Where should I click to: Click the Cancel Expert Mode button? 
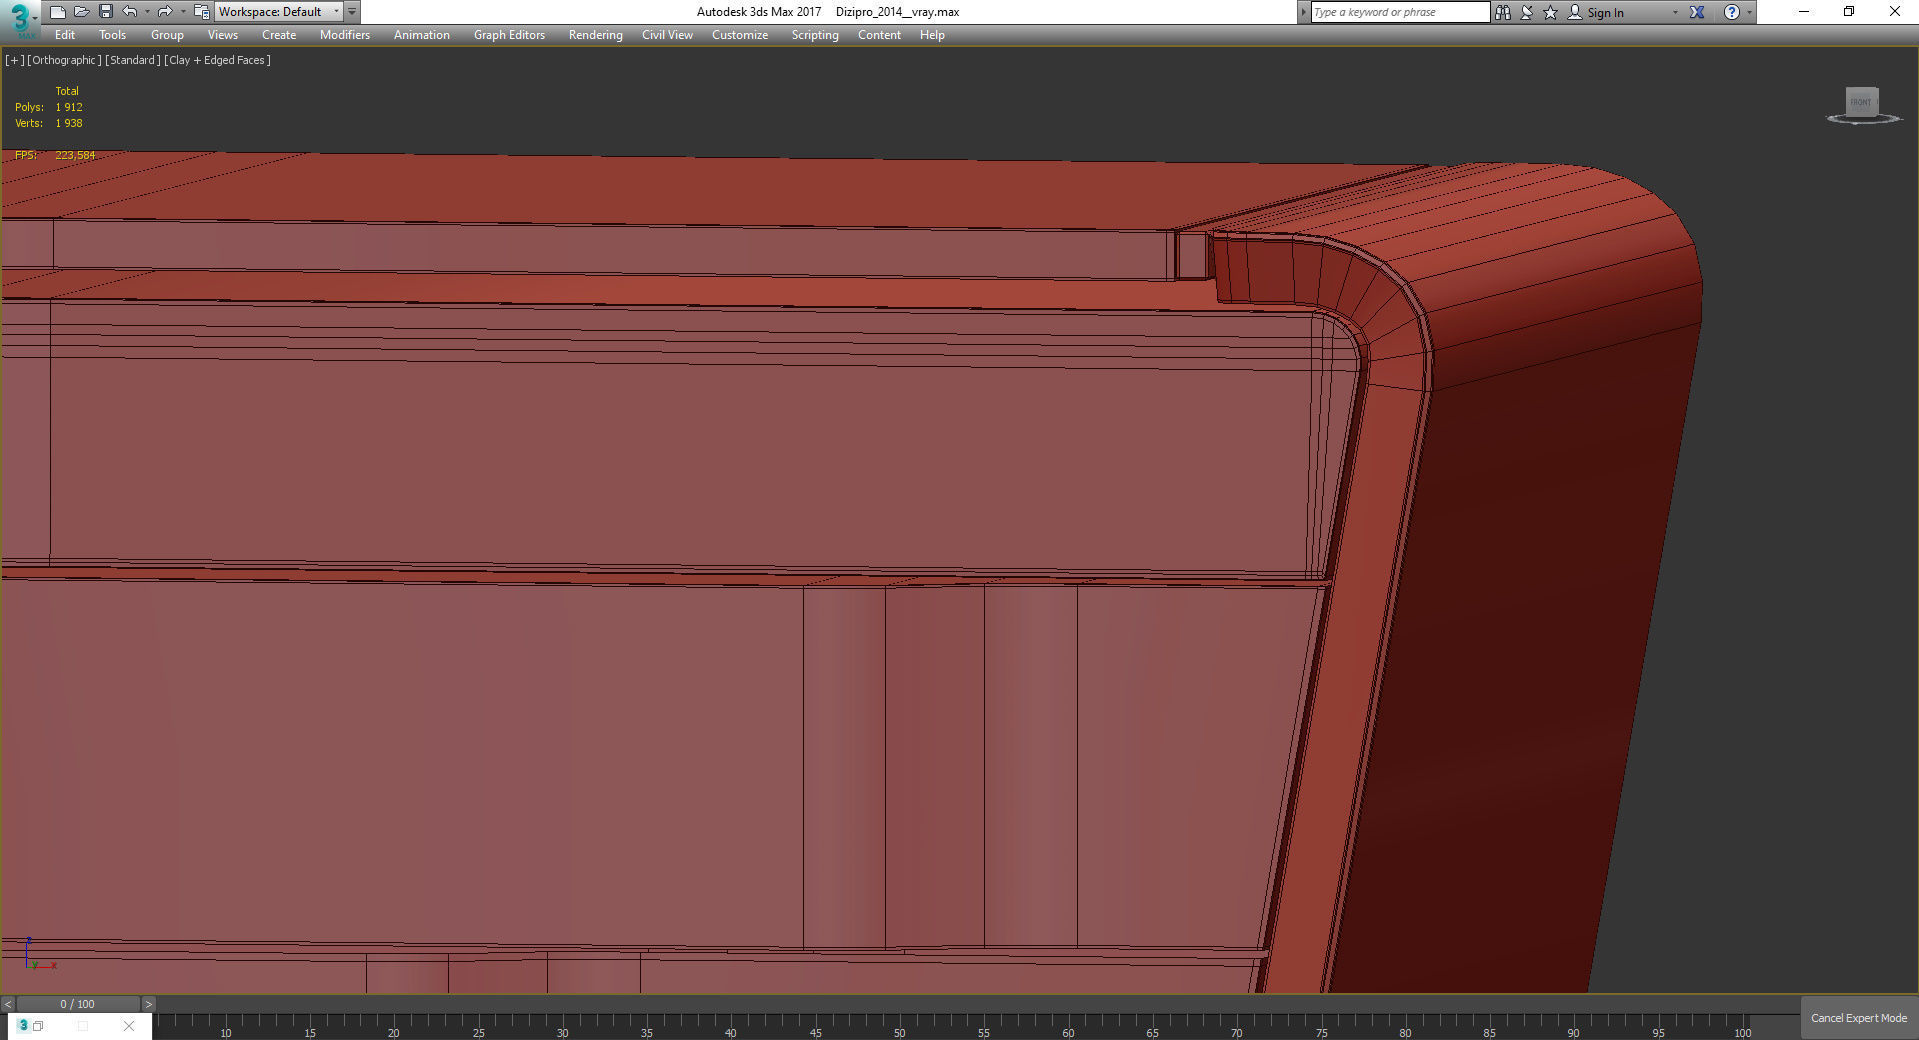tap(1859, 1018)
